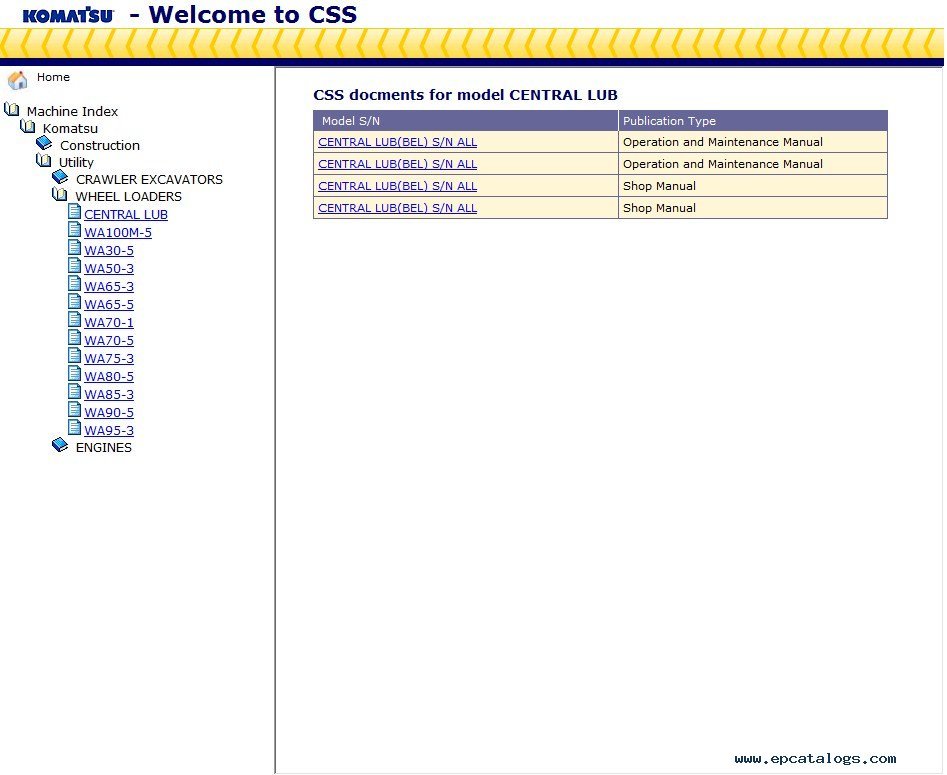
Task: Collapse the Utility open-book icon
Action: [43, 160]
